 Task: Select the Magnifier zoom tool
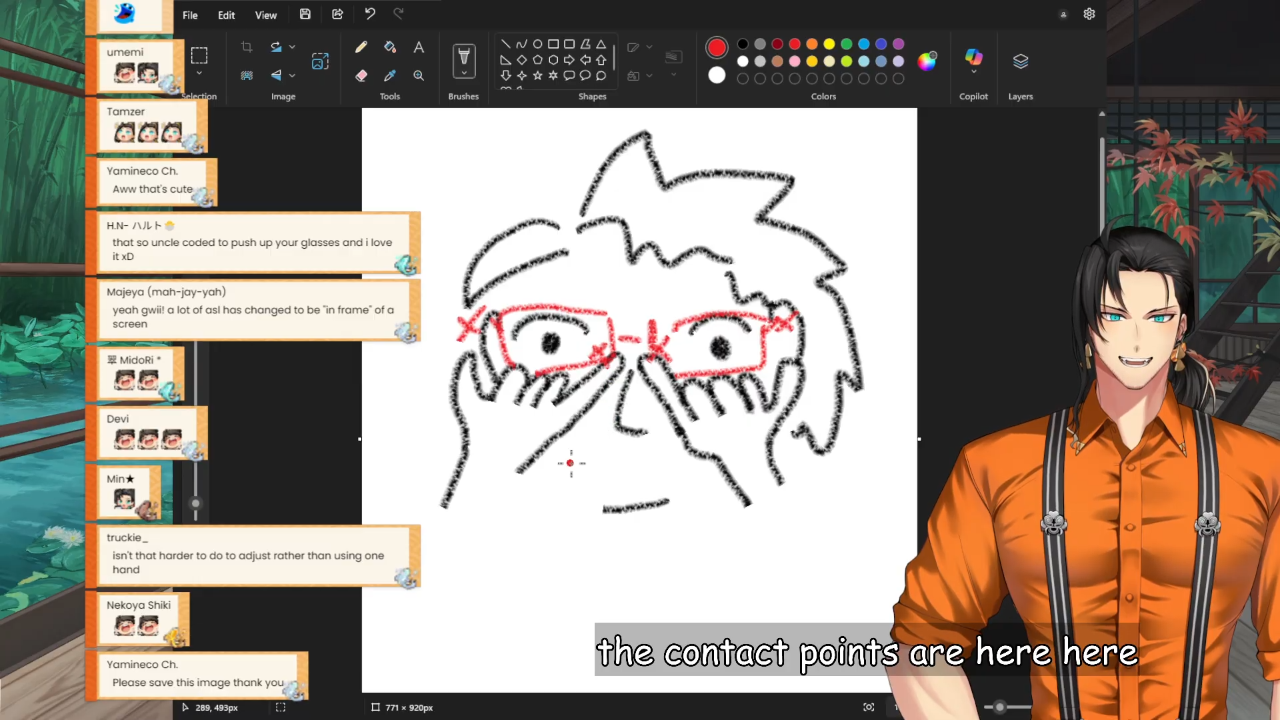pyautogui.click(x=418, y=75)
